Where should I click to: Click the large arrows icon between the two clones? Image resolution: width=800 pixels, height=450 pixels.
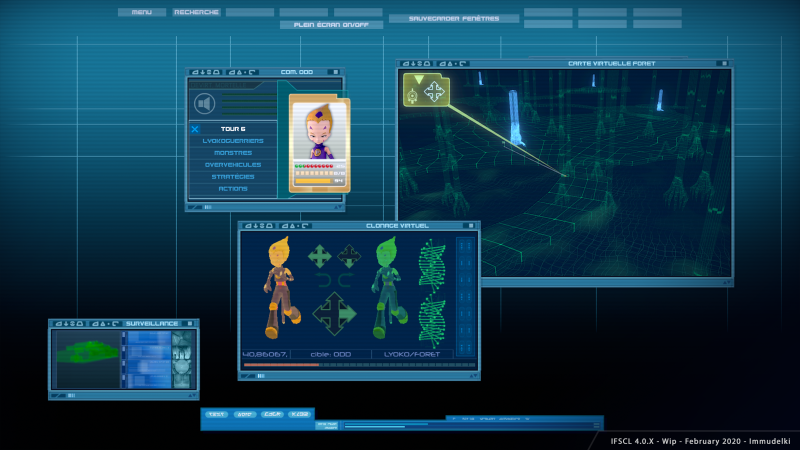tap(334, 313)
